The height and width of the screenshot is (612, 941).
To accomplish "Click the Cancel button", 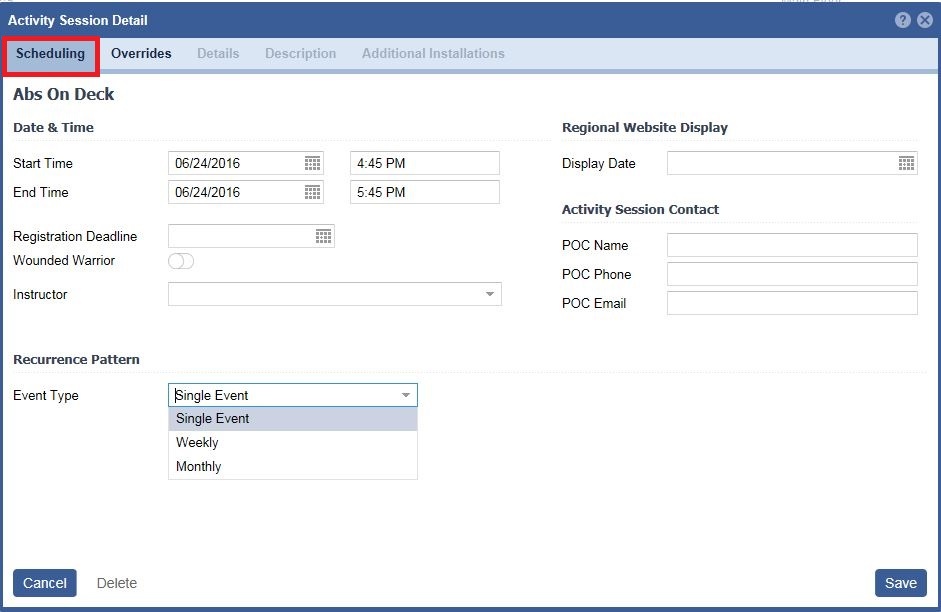I will click(45, 583).
